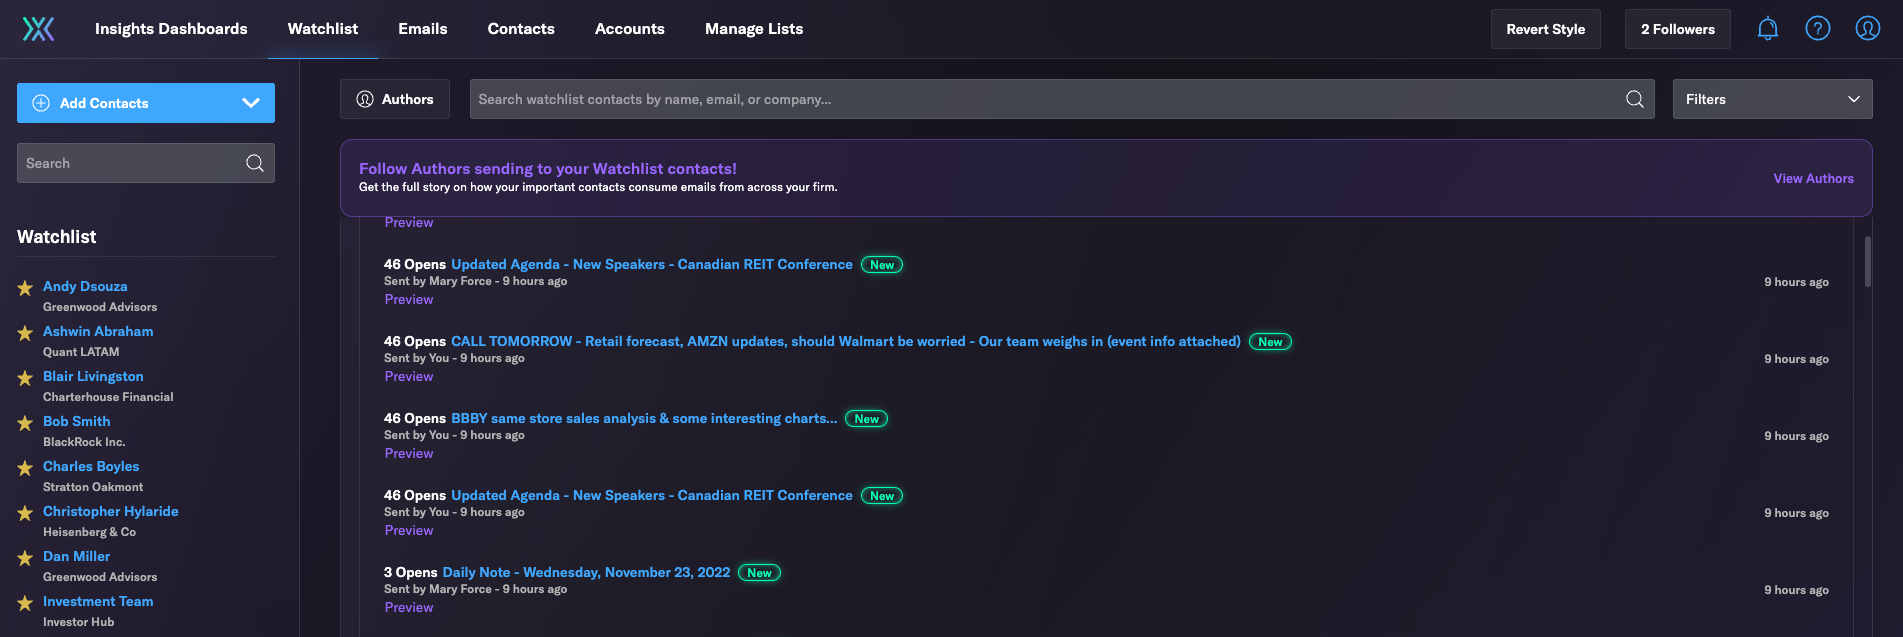
Task: Expand the Add Contacts dropdown arrow
Action: (x=251, y=103)
